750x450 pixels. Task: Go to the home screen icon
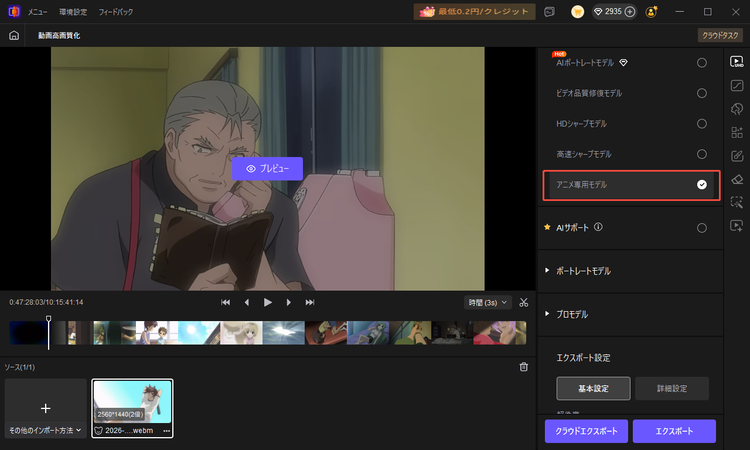pos(14,35)
